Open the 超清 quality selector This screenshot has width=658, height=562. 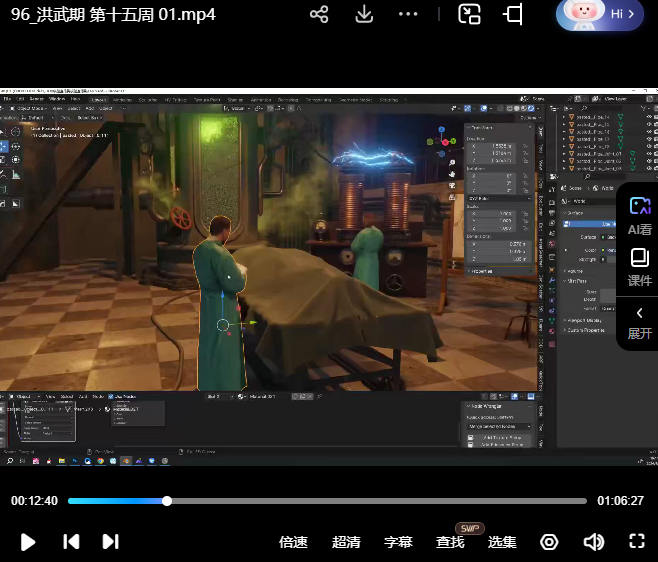tap(346, 542)
